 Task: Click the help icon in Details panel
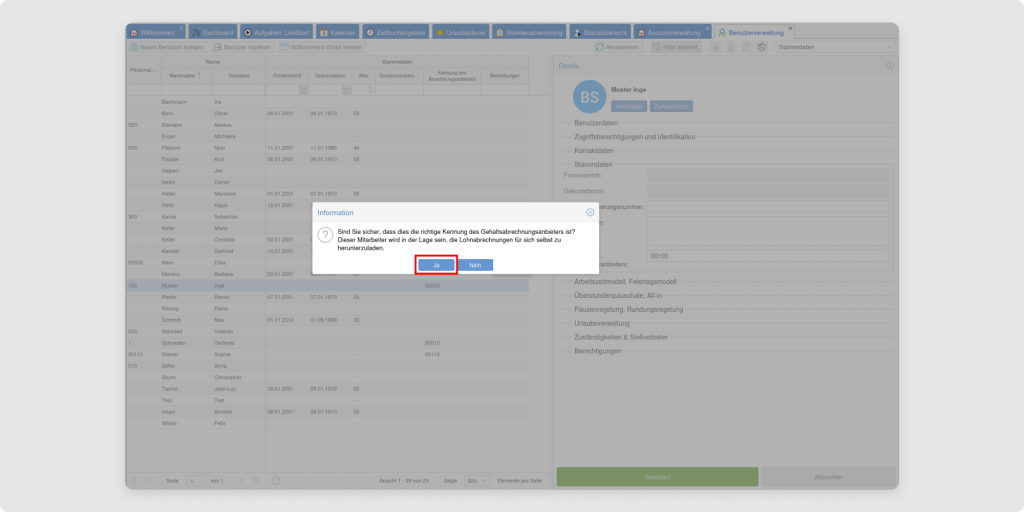(890, 66)
